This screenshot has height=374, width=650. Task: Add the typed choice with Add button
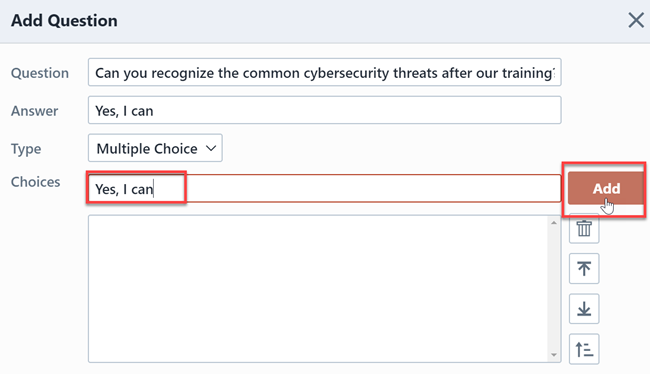tap(606, 189)
